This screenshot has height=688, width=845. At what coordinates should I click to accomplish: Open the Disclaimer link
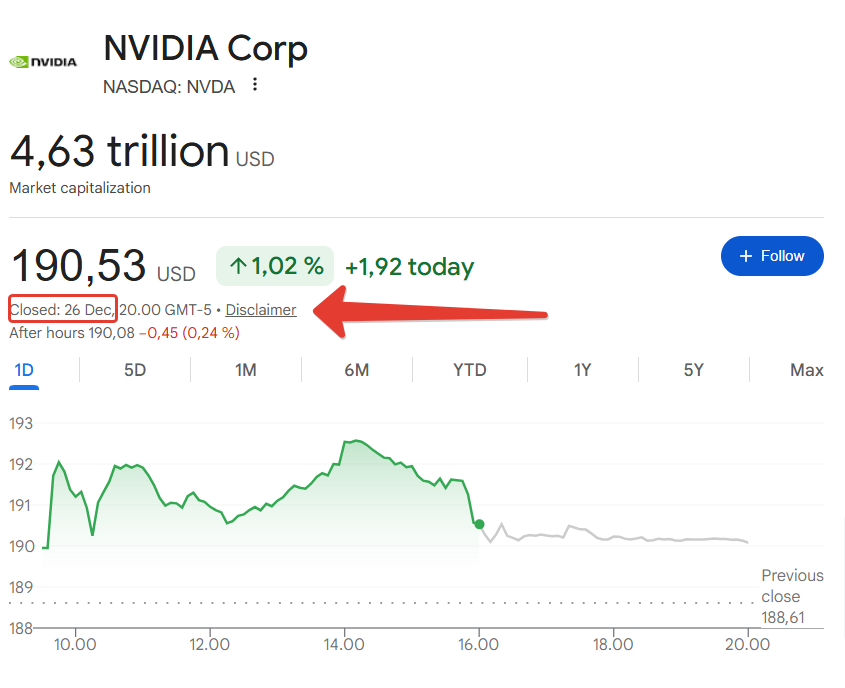(260, 310)
